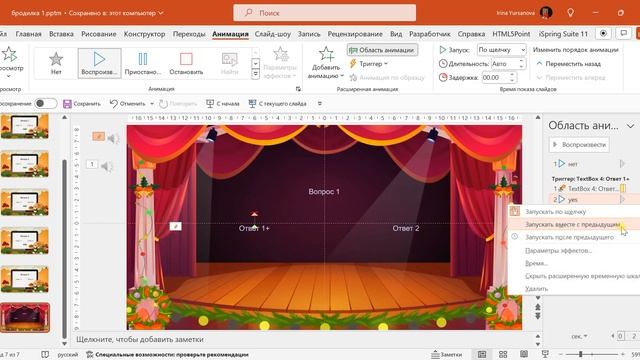Click the lightbulb icon in title bar
The image size is (640, 360).
point(571,13)
